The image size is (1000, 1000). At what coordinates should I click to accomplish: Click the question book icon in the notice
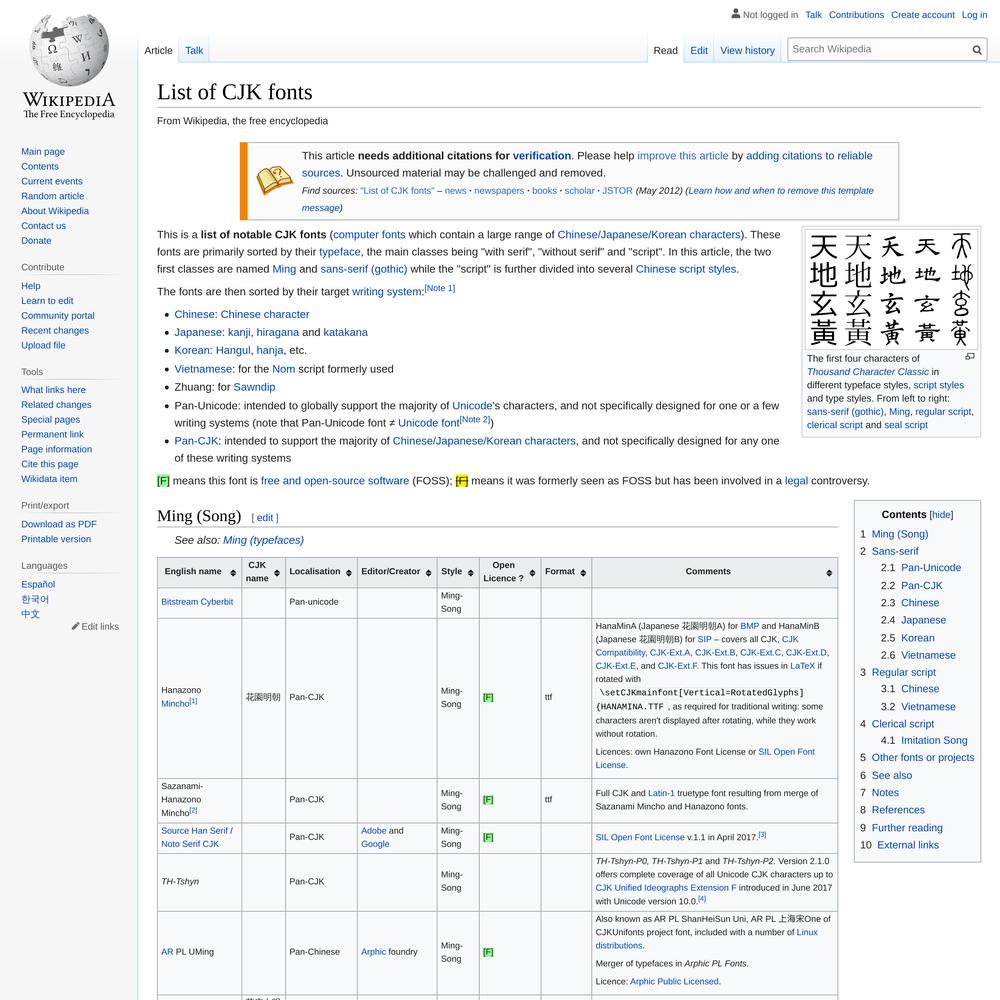274,181
